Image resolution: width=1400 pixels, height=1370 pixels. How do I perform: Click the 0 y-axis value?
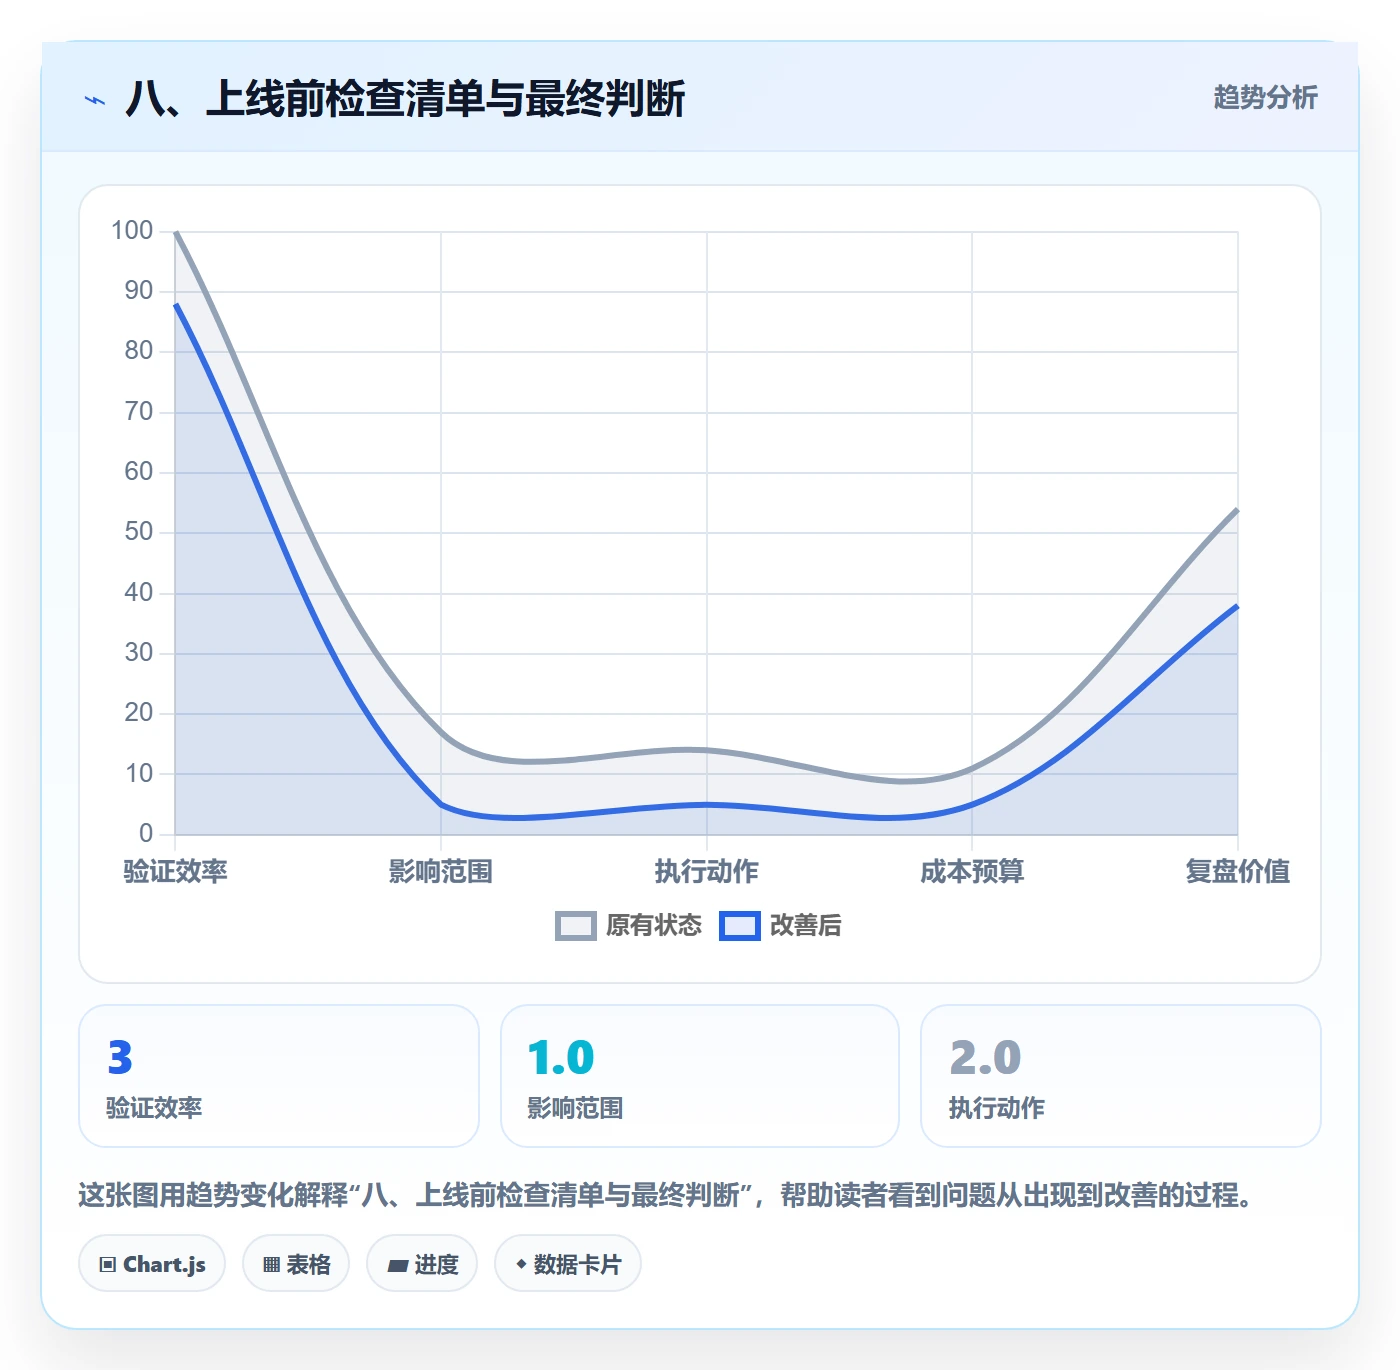tap(146, 833)
